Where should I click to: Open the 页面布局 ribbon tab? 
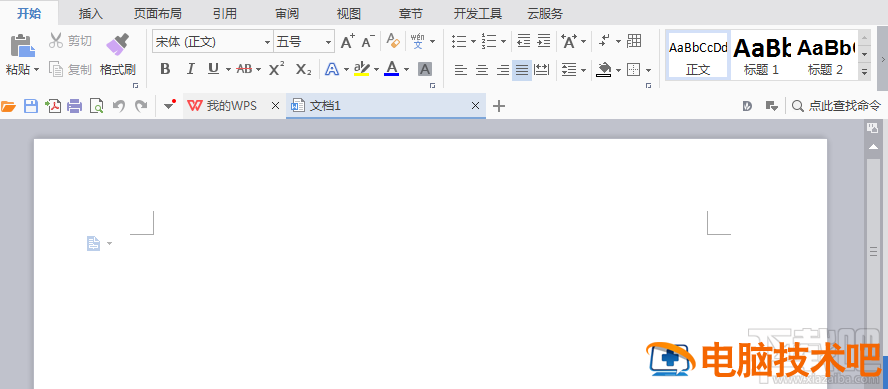[157, 13]
